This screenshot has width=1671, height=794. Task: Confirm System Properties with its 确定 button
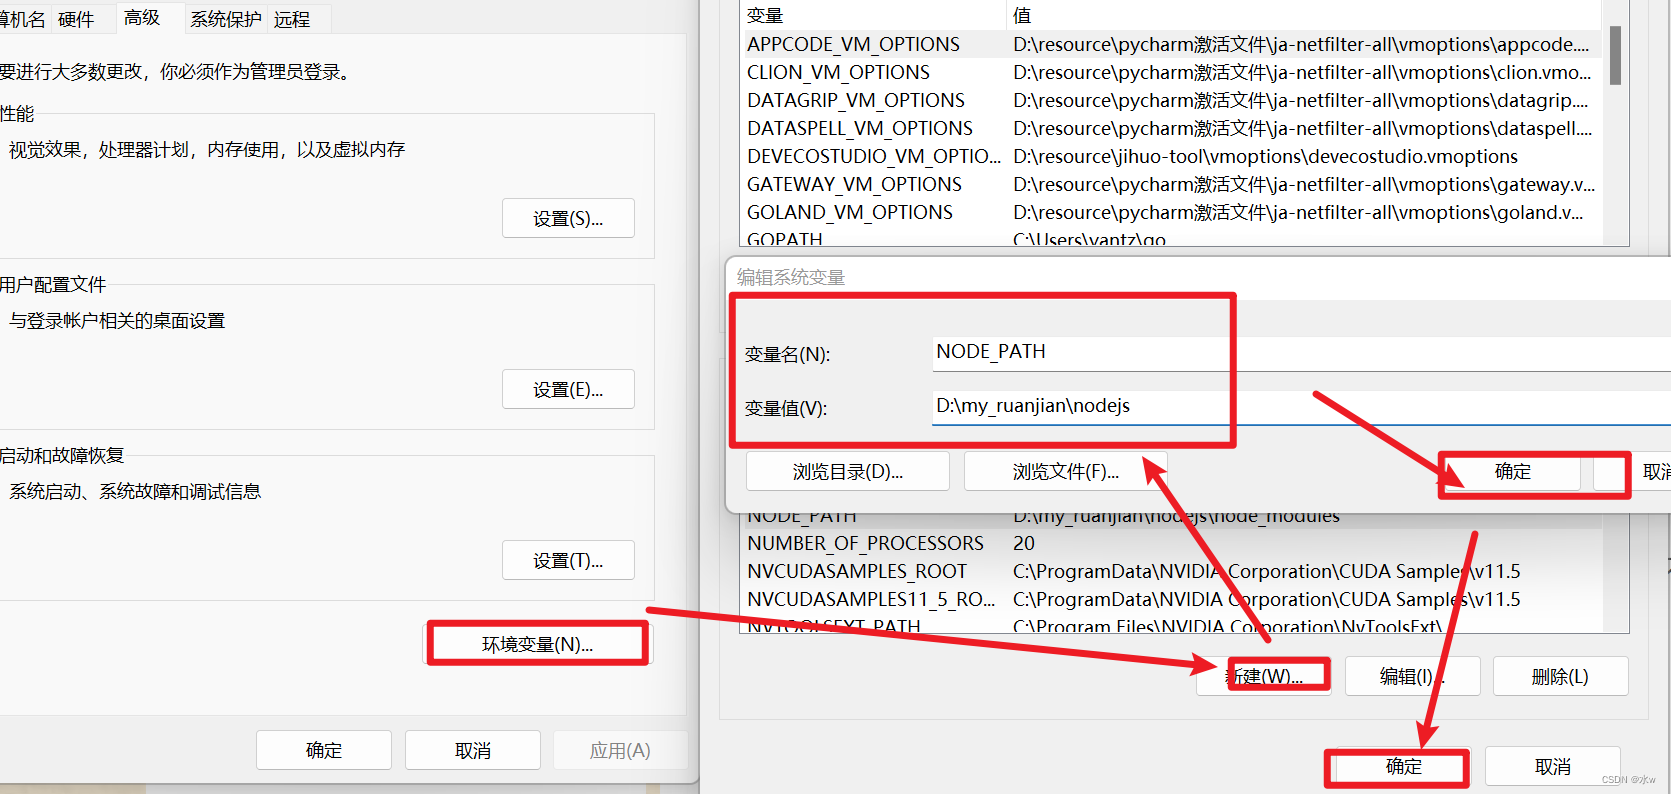pyautogui.click(x=324, y=750)
